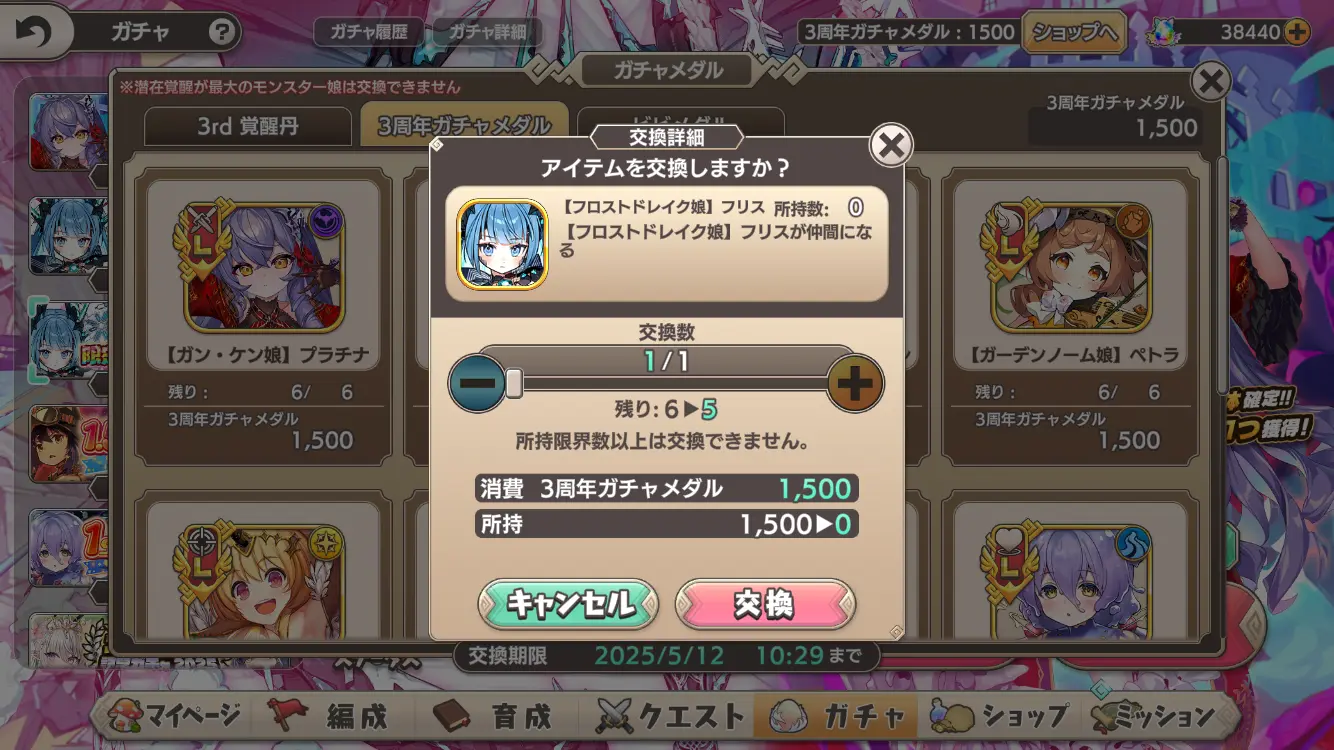The image size is (1334, 750).
Task: Open ガチャ履歴 history
Action: 370,32
